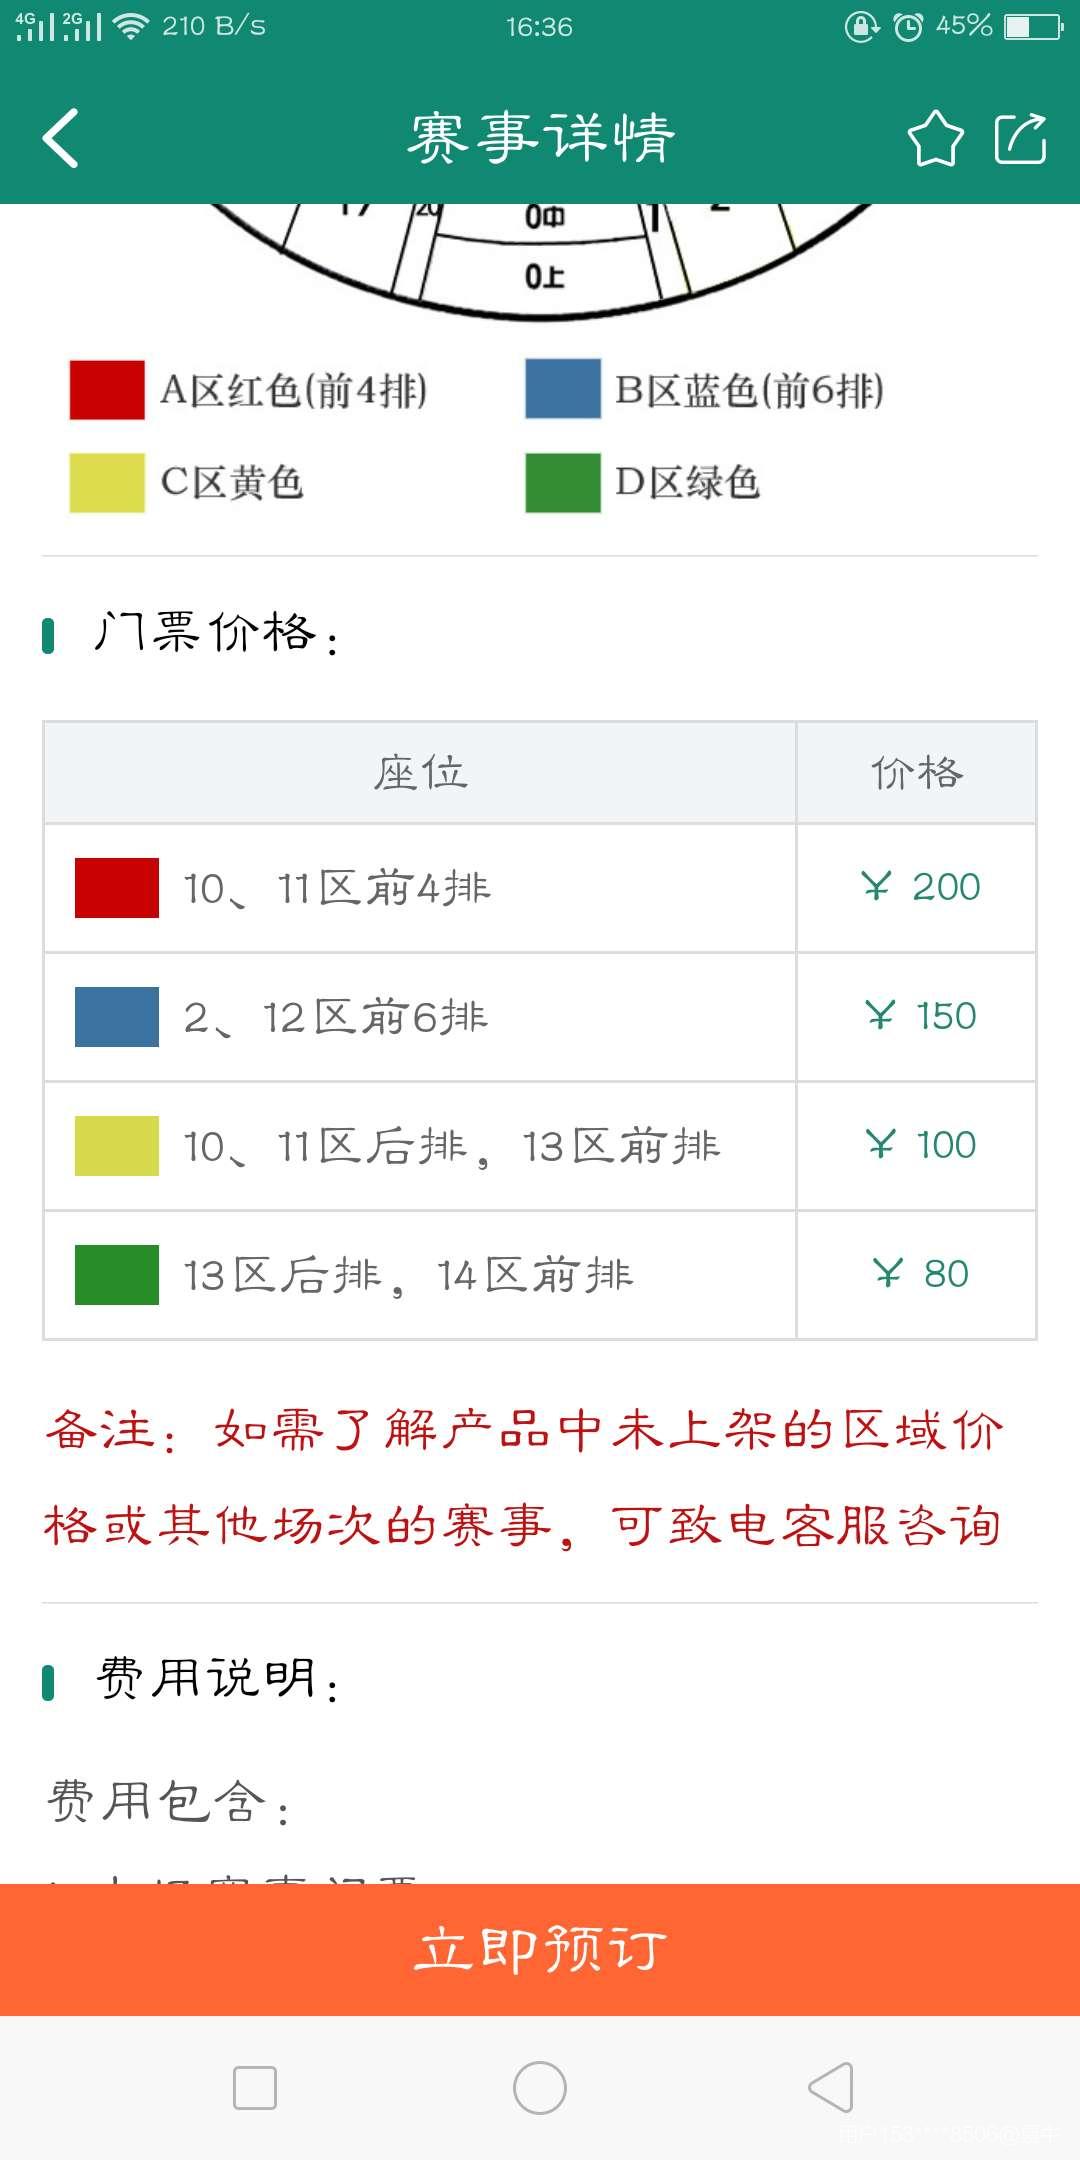
Task: Tap the B区蓝色 legend swatch
Action: [x=563, y=390]
